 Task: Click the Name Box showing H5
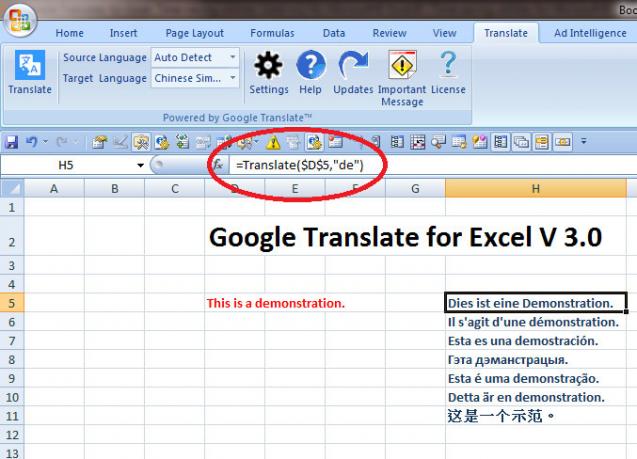[68, 165]
